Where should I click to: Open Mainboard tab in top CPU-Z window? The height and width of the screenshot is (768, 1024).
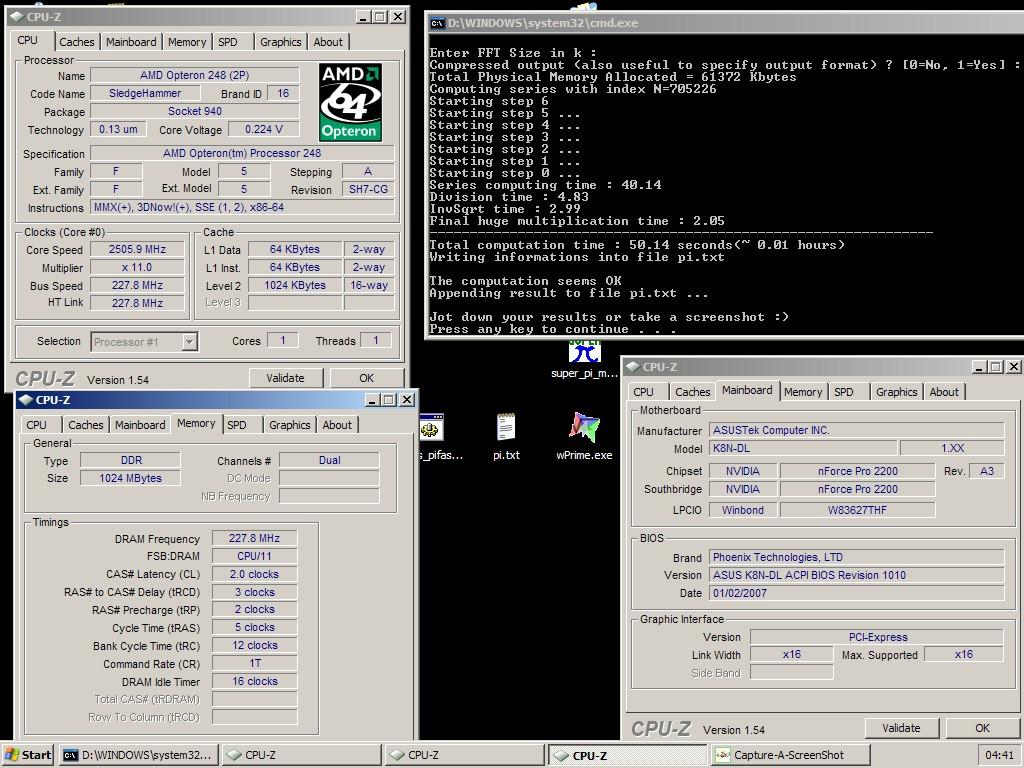131,42
